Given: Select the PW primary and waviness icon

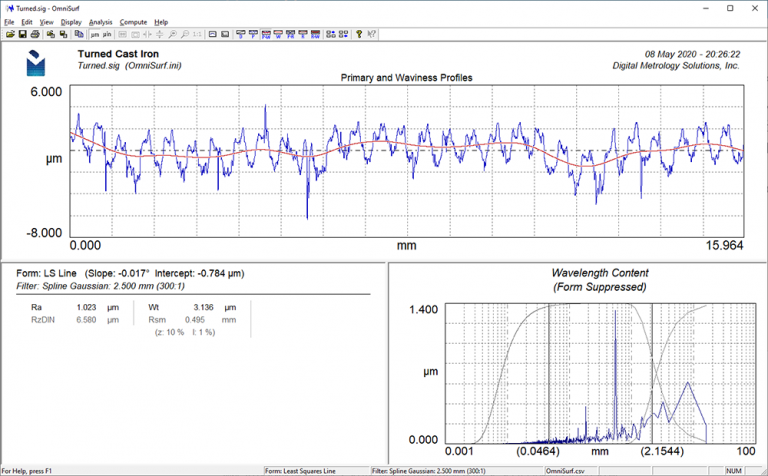Looking at the screenshot, I should click(x=266, y=34).
